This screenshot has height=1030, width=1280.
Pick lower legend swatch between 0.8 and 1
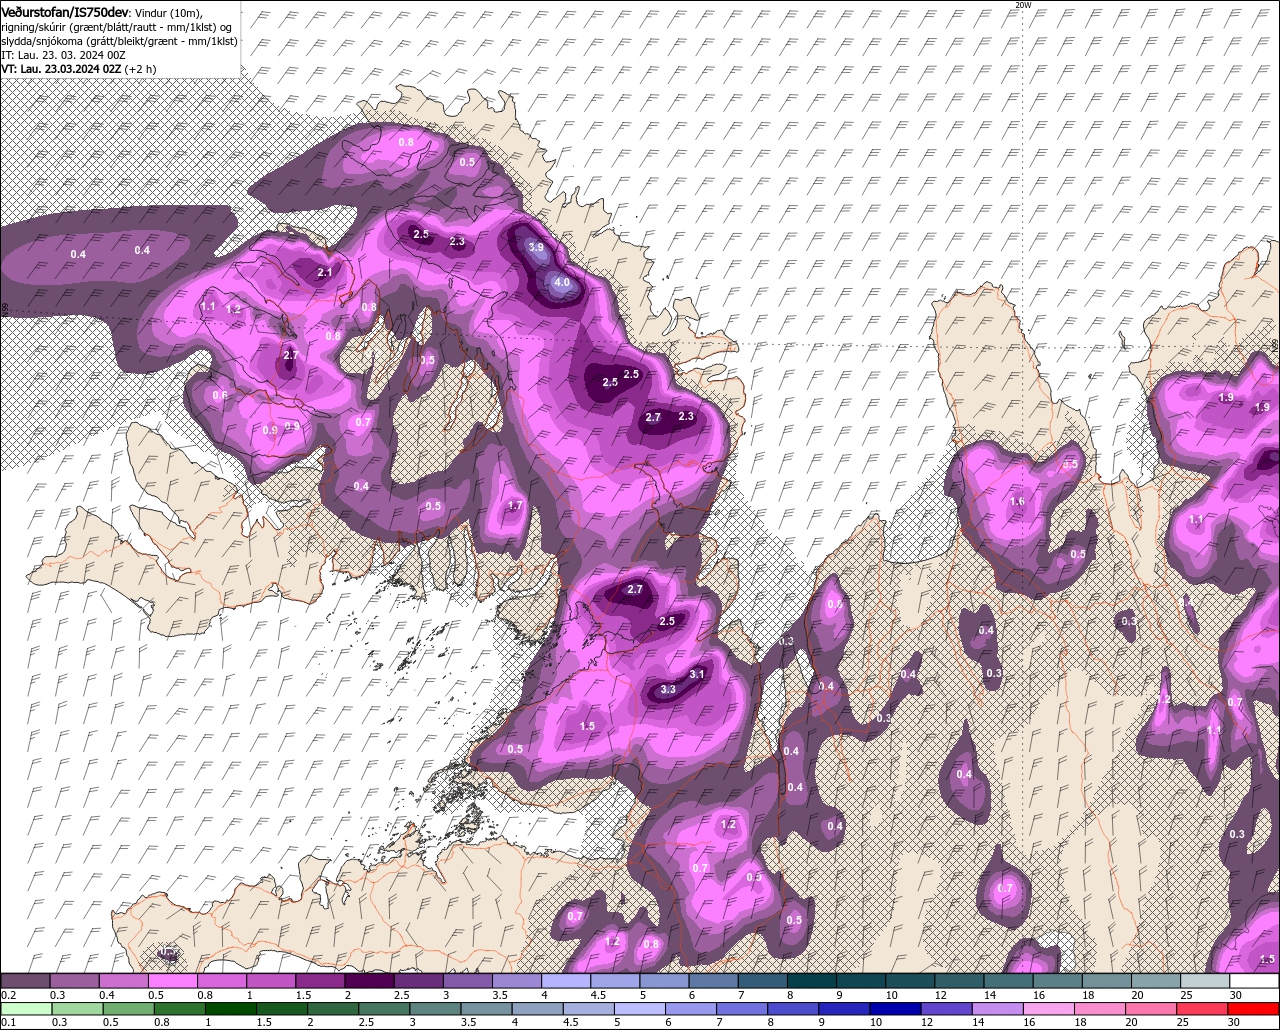click(x=181, y=1008)
